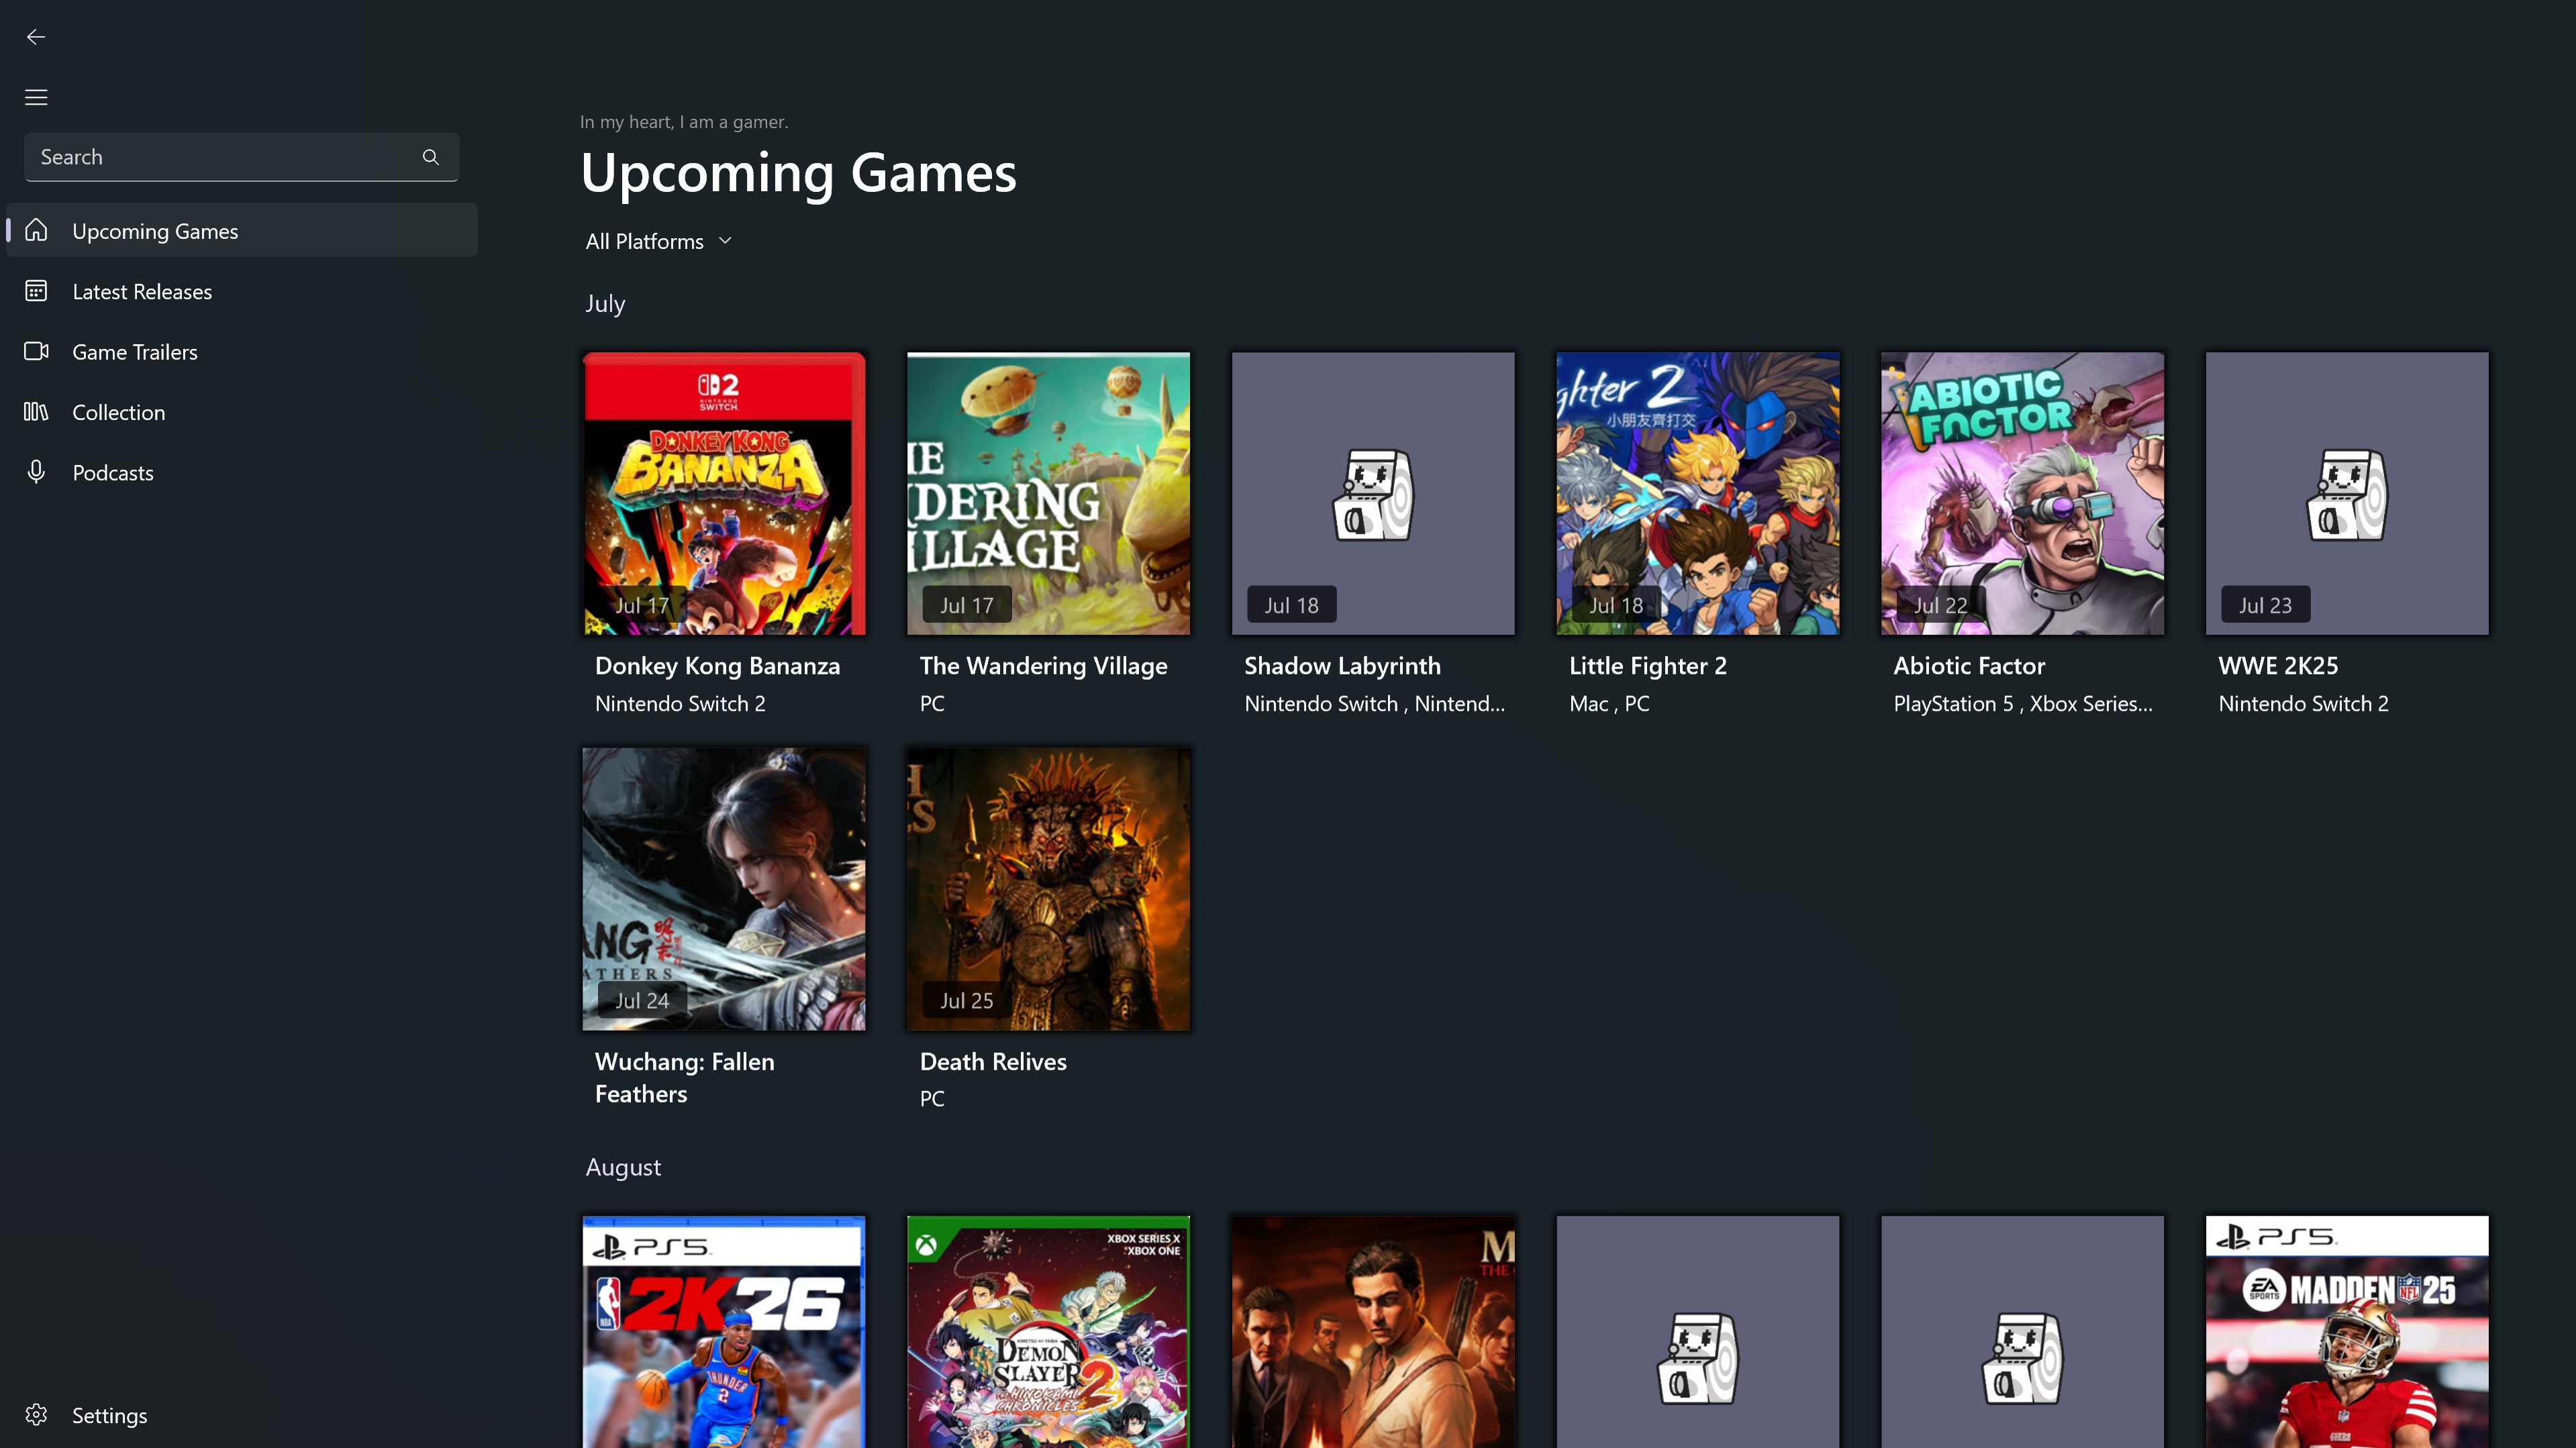Click the Upcoming Games home icon
Image resolution: width=2576 pixels, height=1448 pixels.
[x=36, y=230]
